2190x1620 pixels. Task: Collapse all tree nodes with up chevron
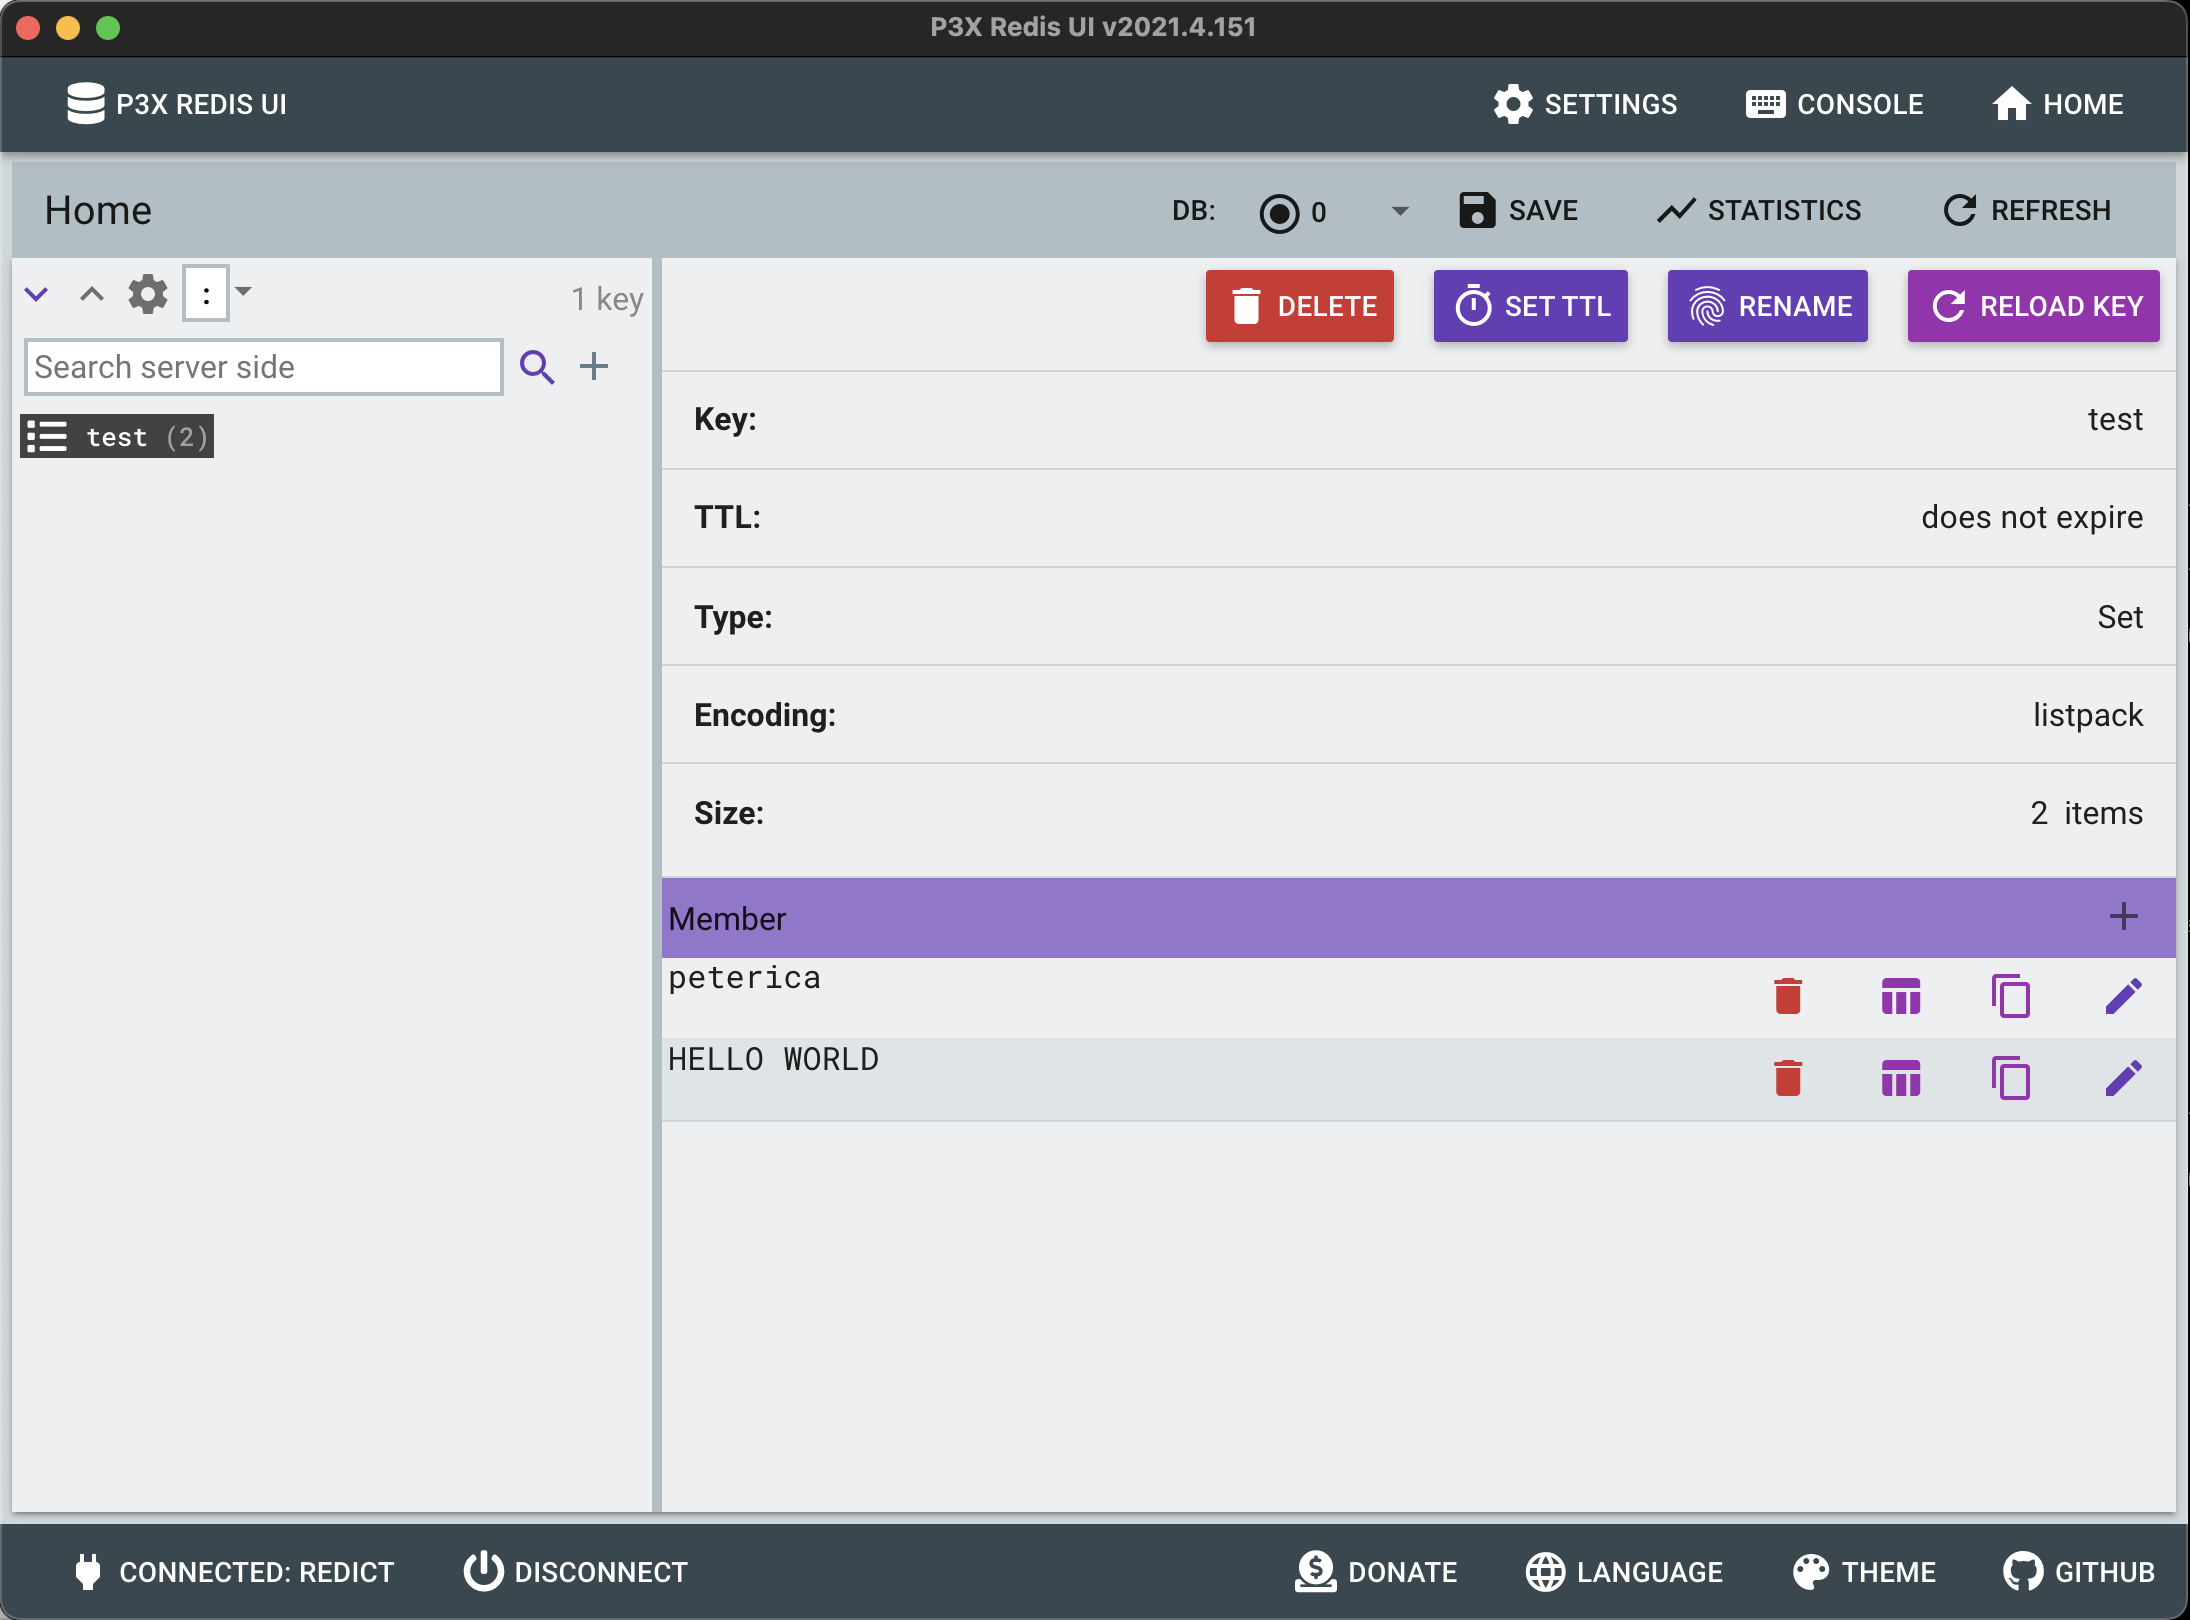click(x=92, y=294)
